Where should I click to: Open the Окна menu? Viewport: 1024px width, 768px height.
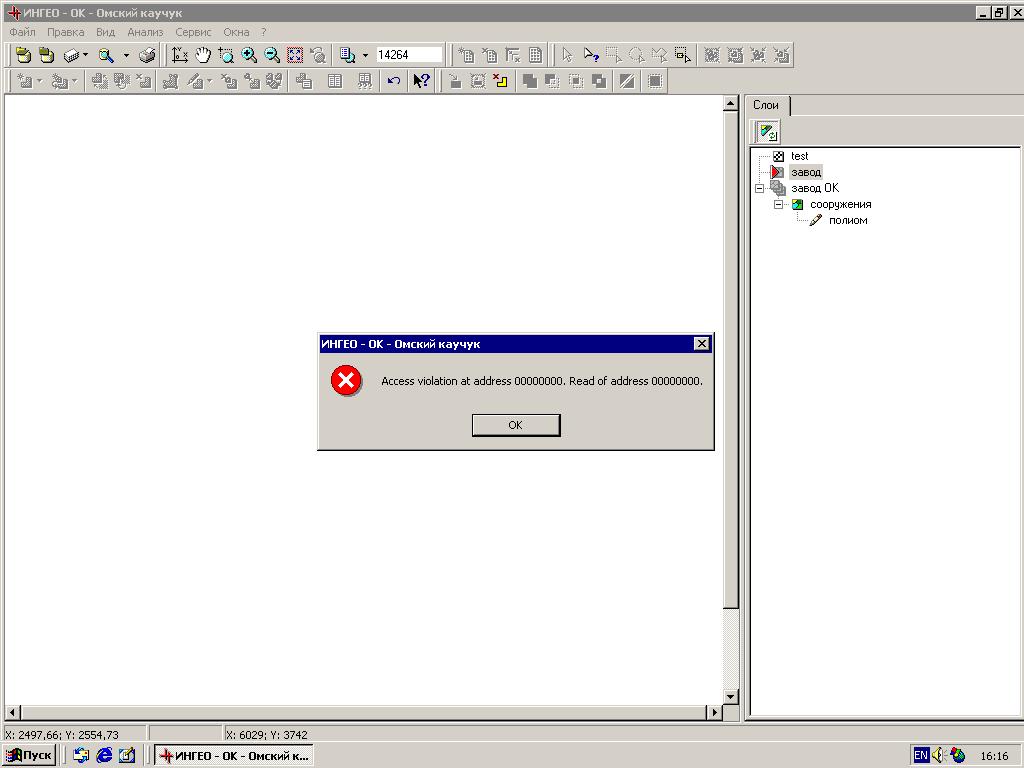coord(236,32)
